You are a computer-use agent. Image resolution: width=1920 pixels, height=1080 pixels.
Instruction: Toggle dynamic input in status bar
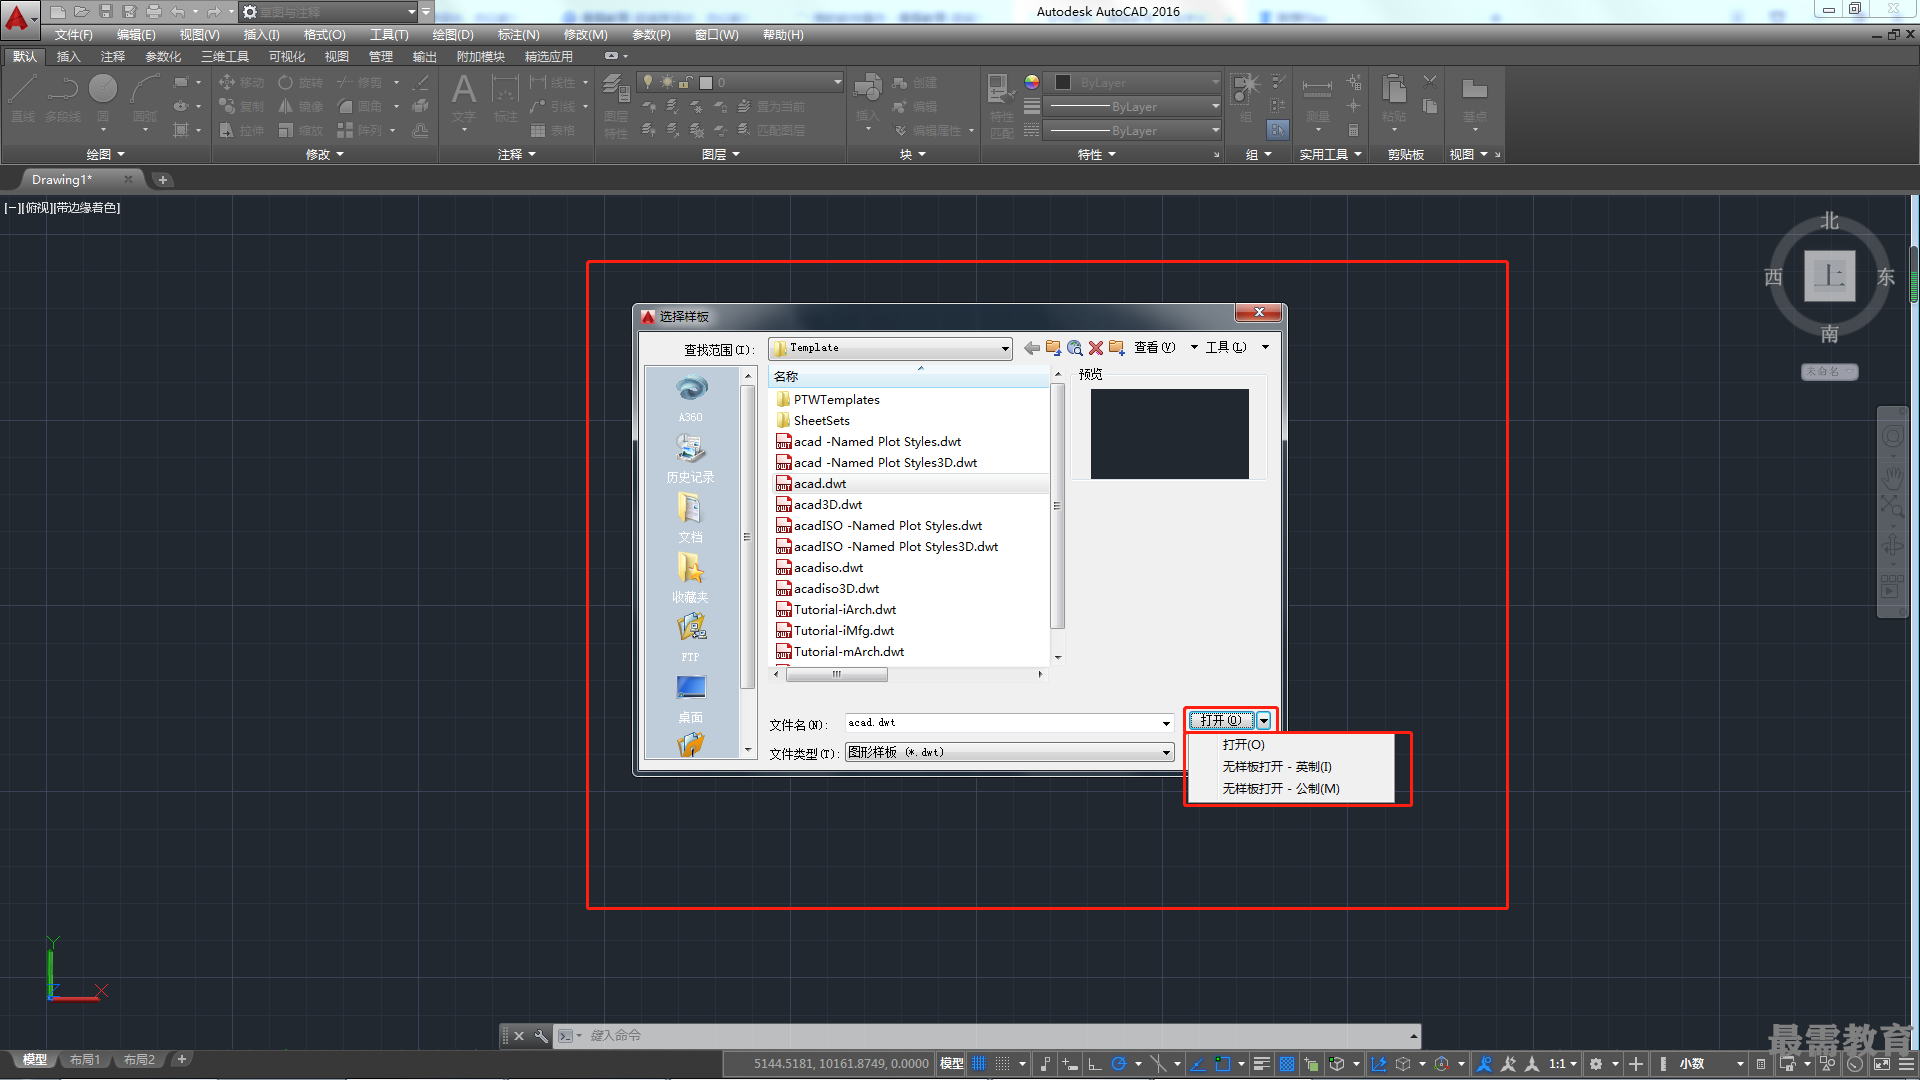1070,1064
